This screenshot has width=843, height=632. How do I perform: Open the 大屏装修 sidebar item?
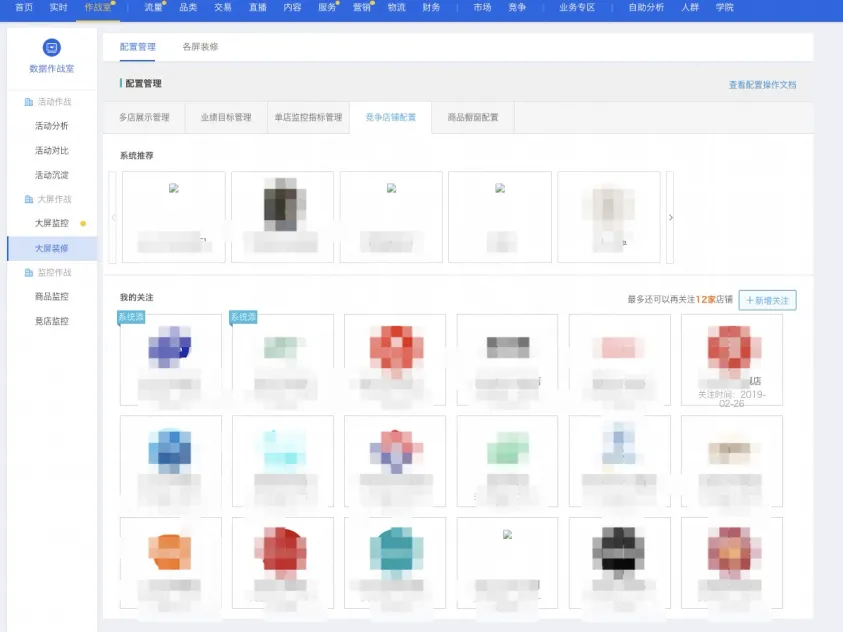[x=52, y=248]
